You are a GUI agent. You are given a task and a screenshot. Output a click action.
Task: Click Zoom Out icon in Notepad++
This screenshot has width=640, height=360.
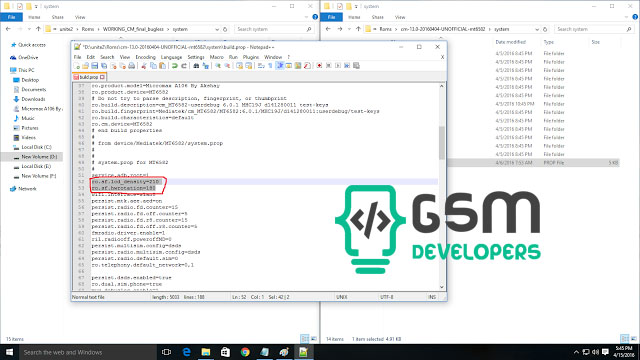pos(227,66)
